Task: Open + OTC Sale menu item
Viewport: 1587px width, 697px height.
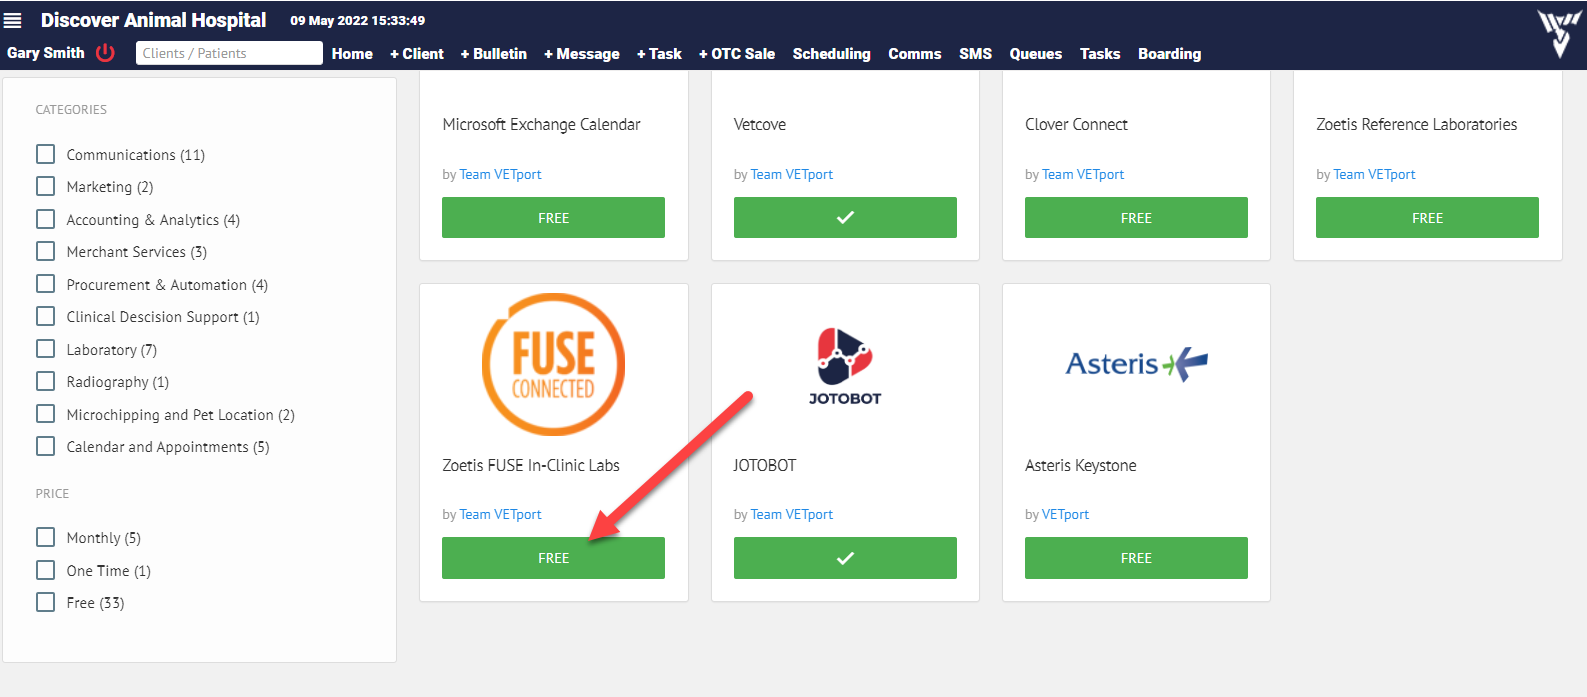Action: point(737,54)
